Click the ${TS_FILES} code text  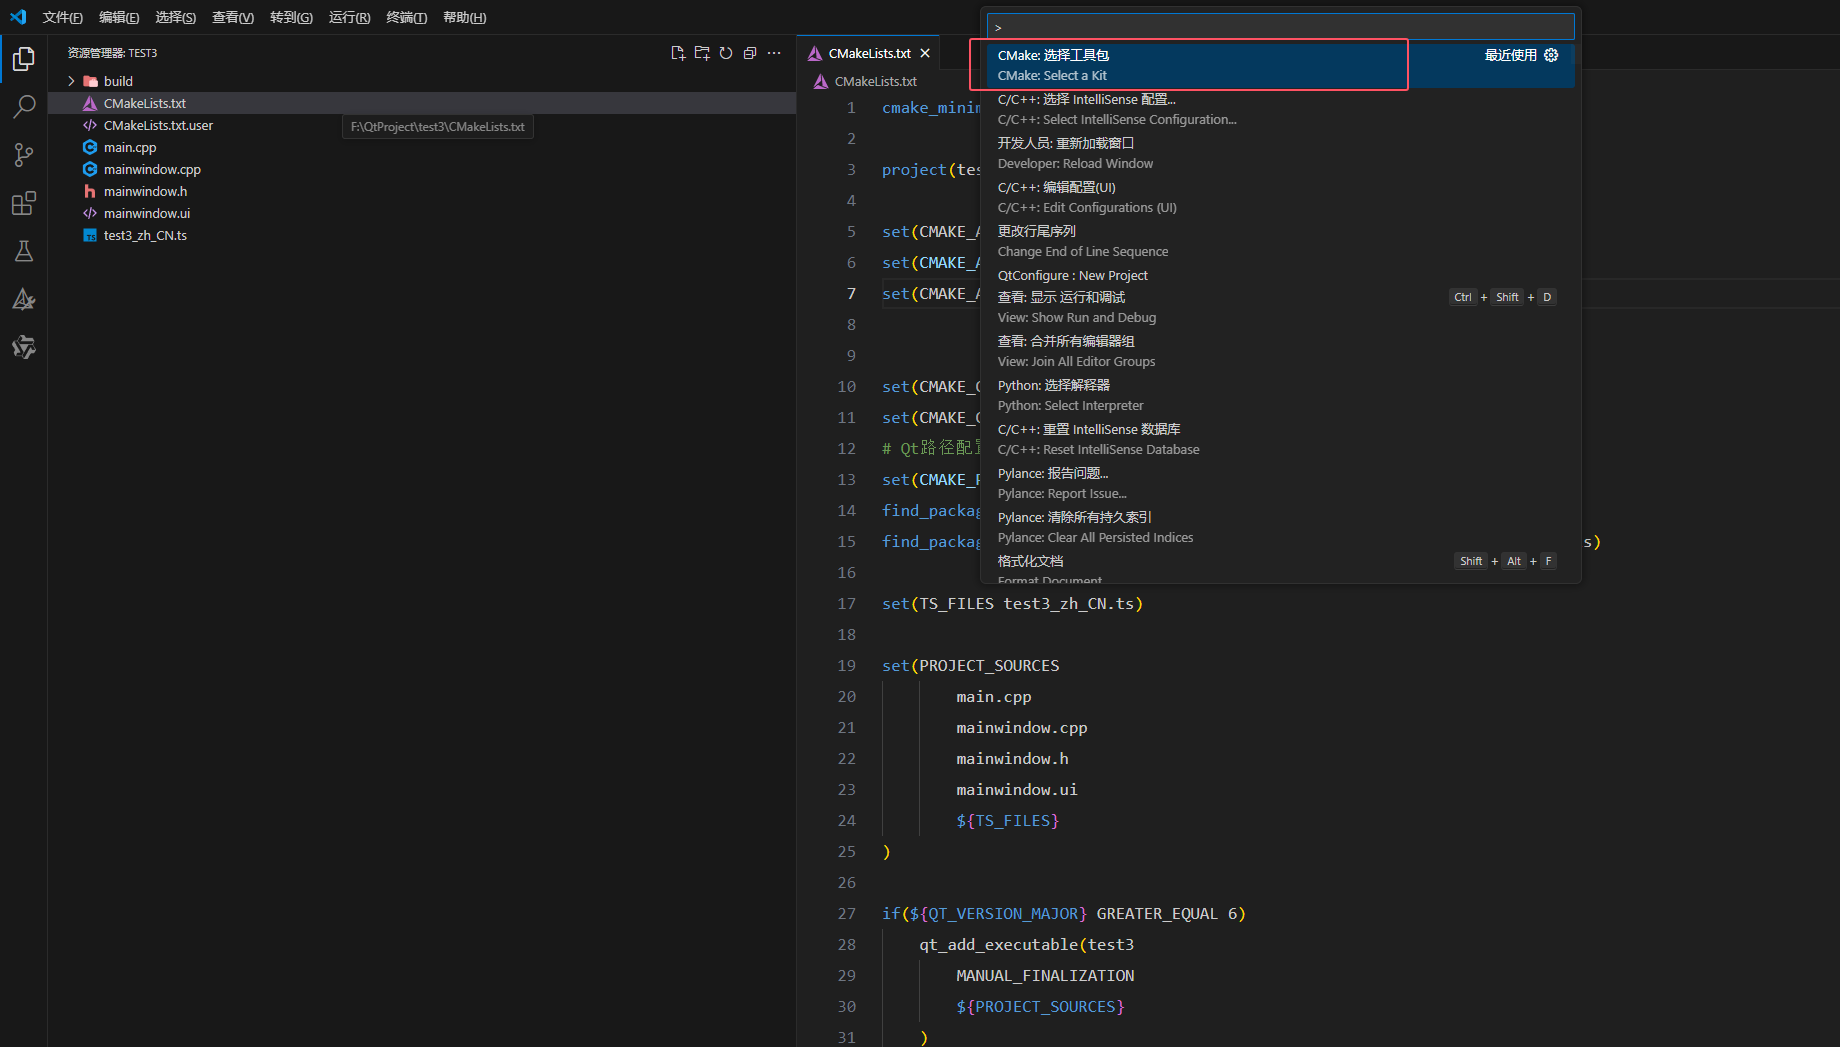(x=1007, y=821)
